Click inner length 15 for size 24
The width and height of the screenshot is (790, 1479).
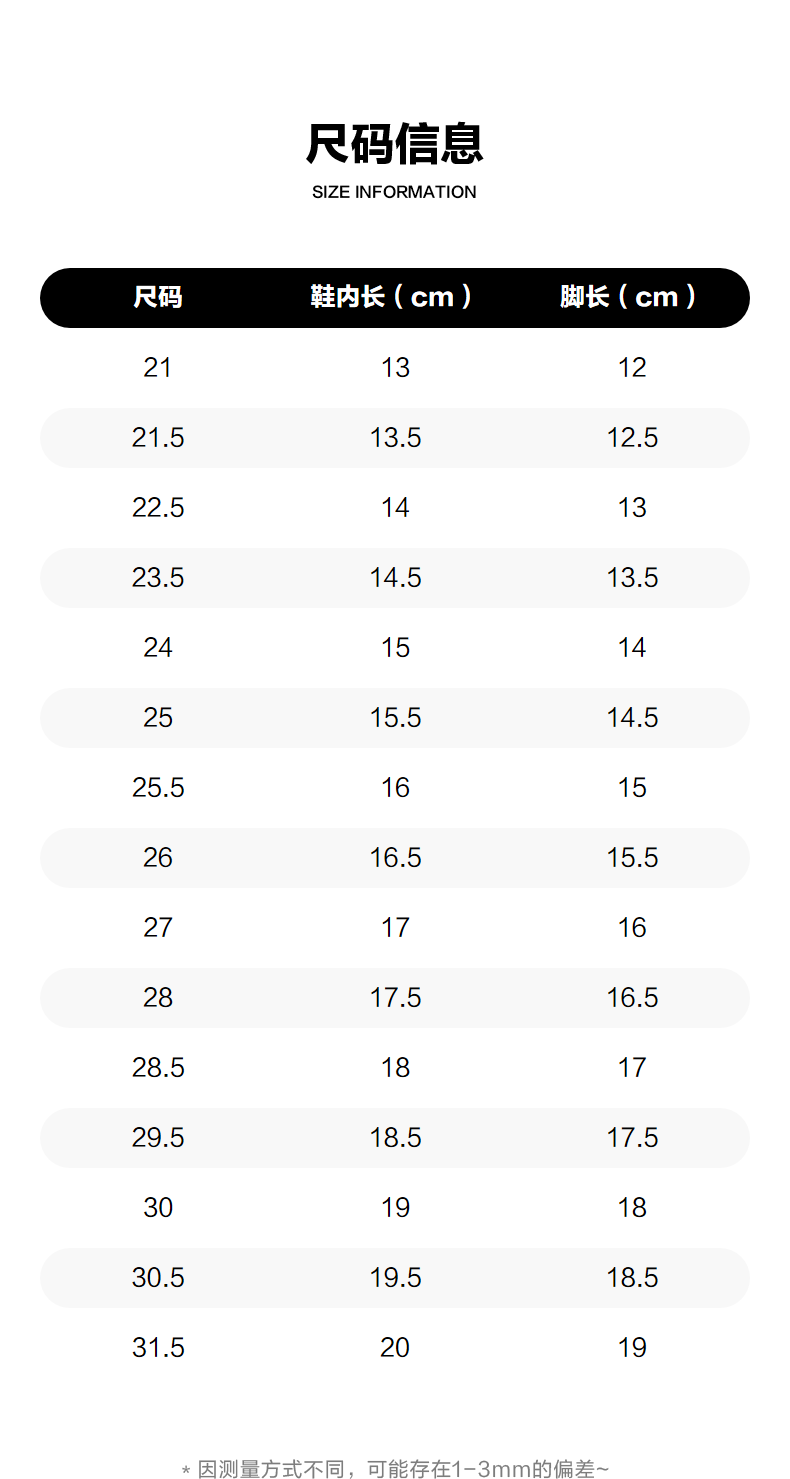point(395,648)
